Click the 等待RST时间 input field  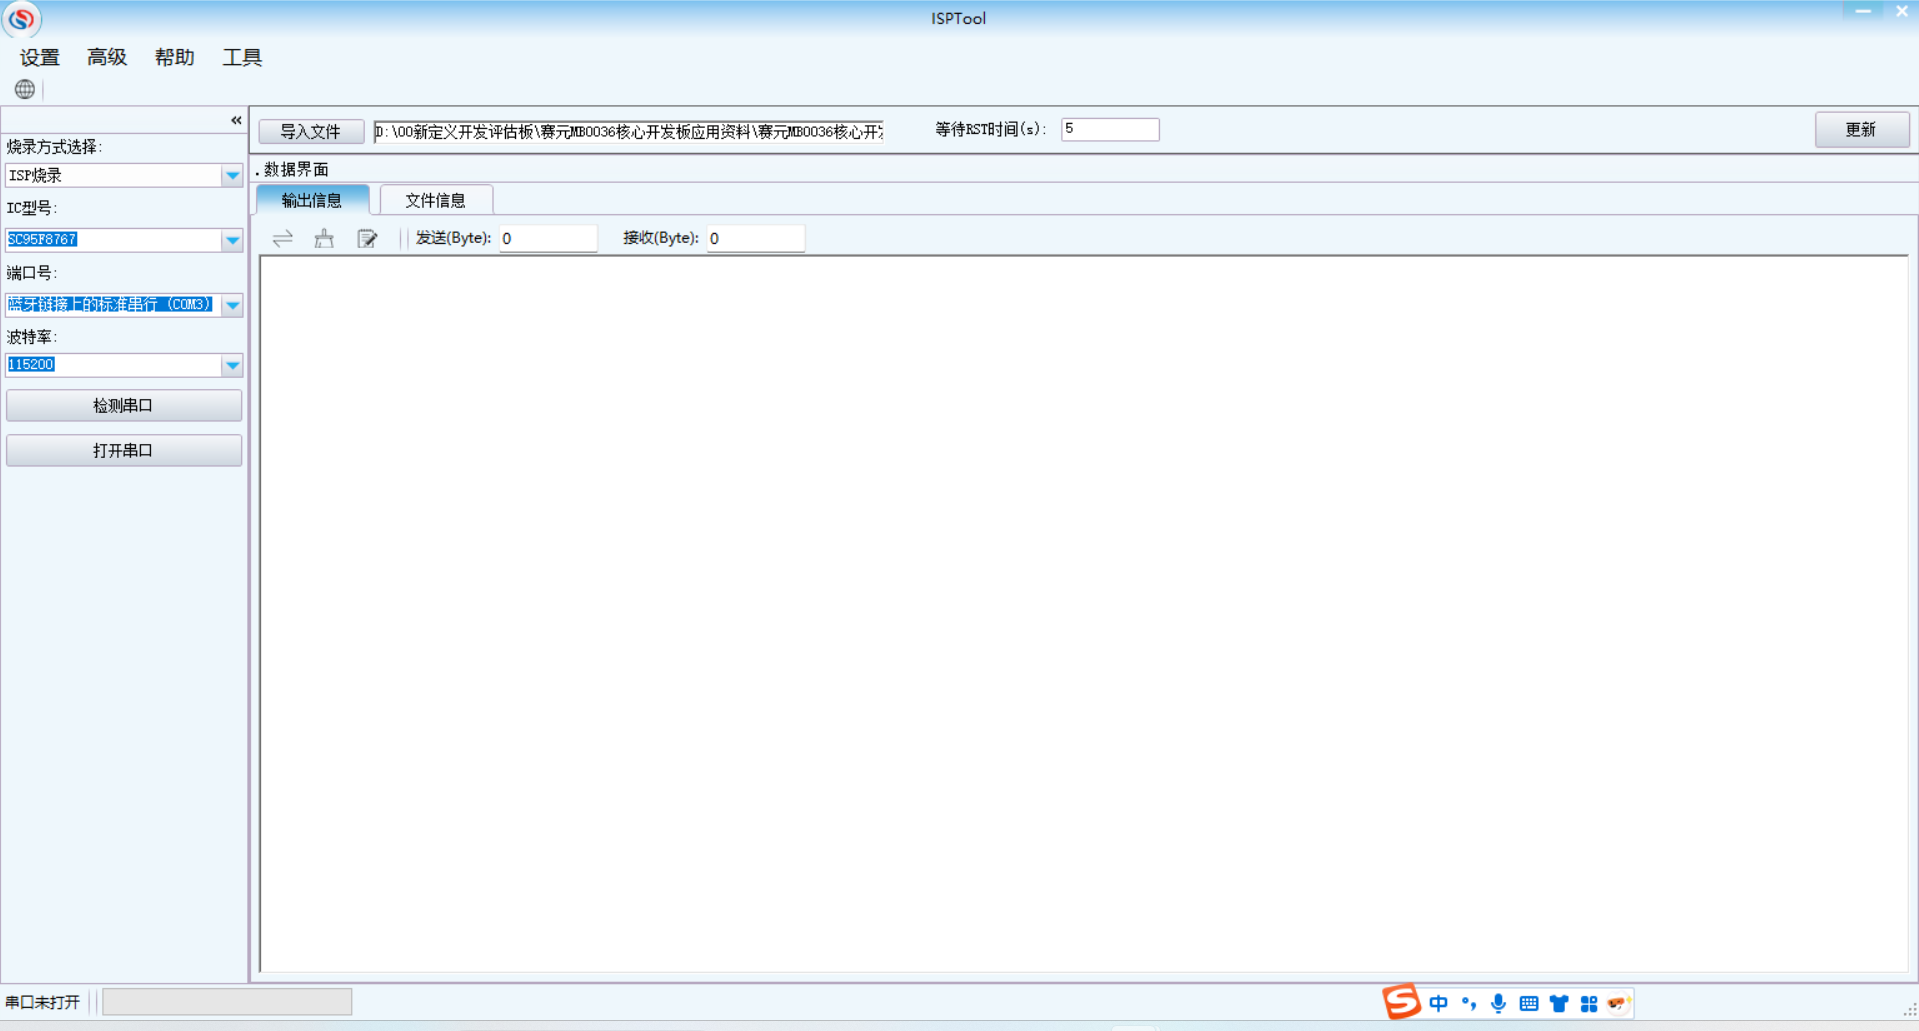(1110, 129)
